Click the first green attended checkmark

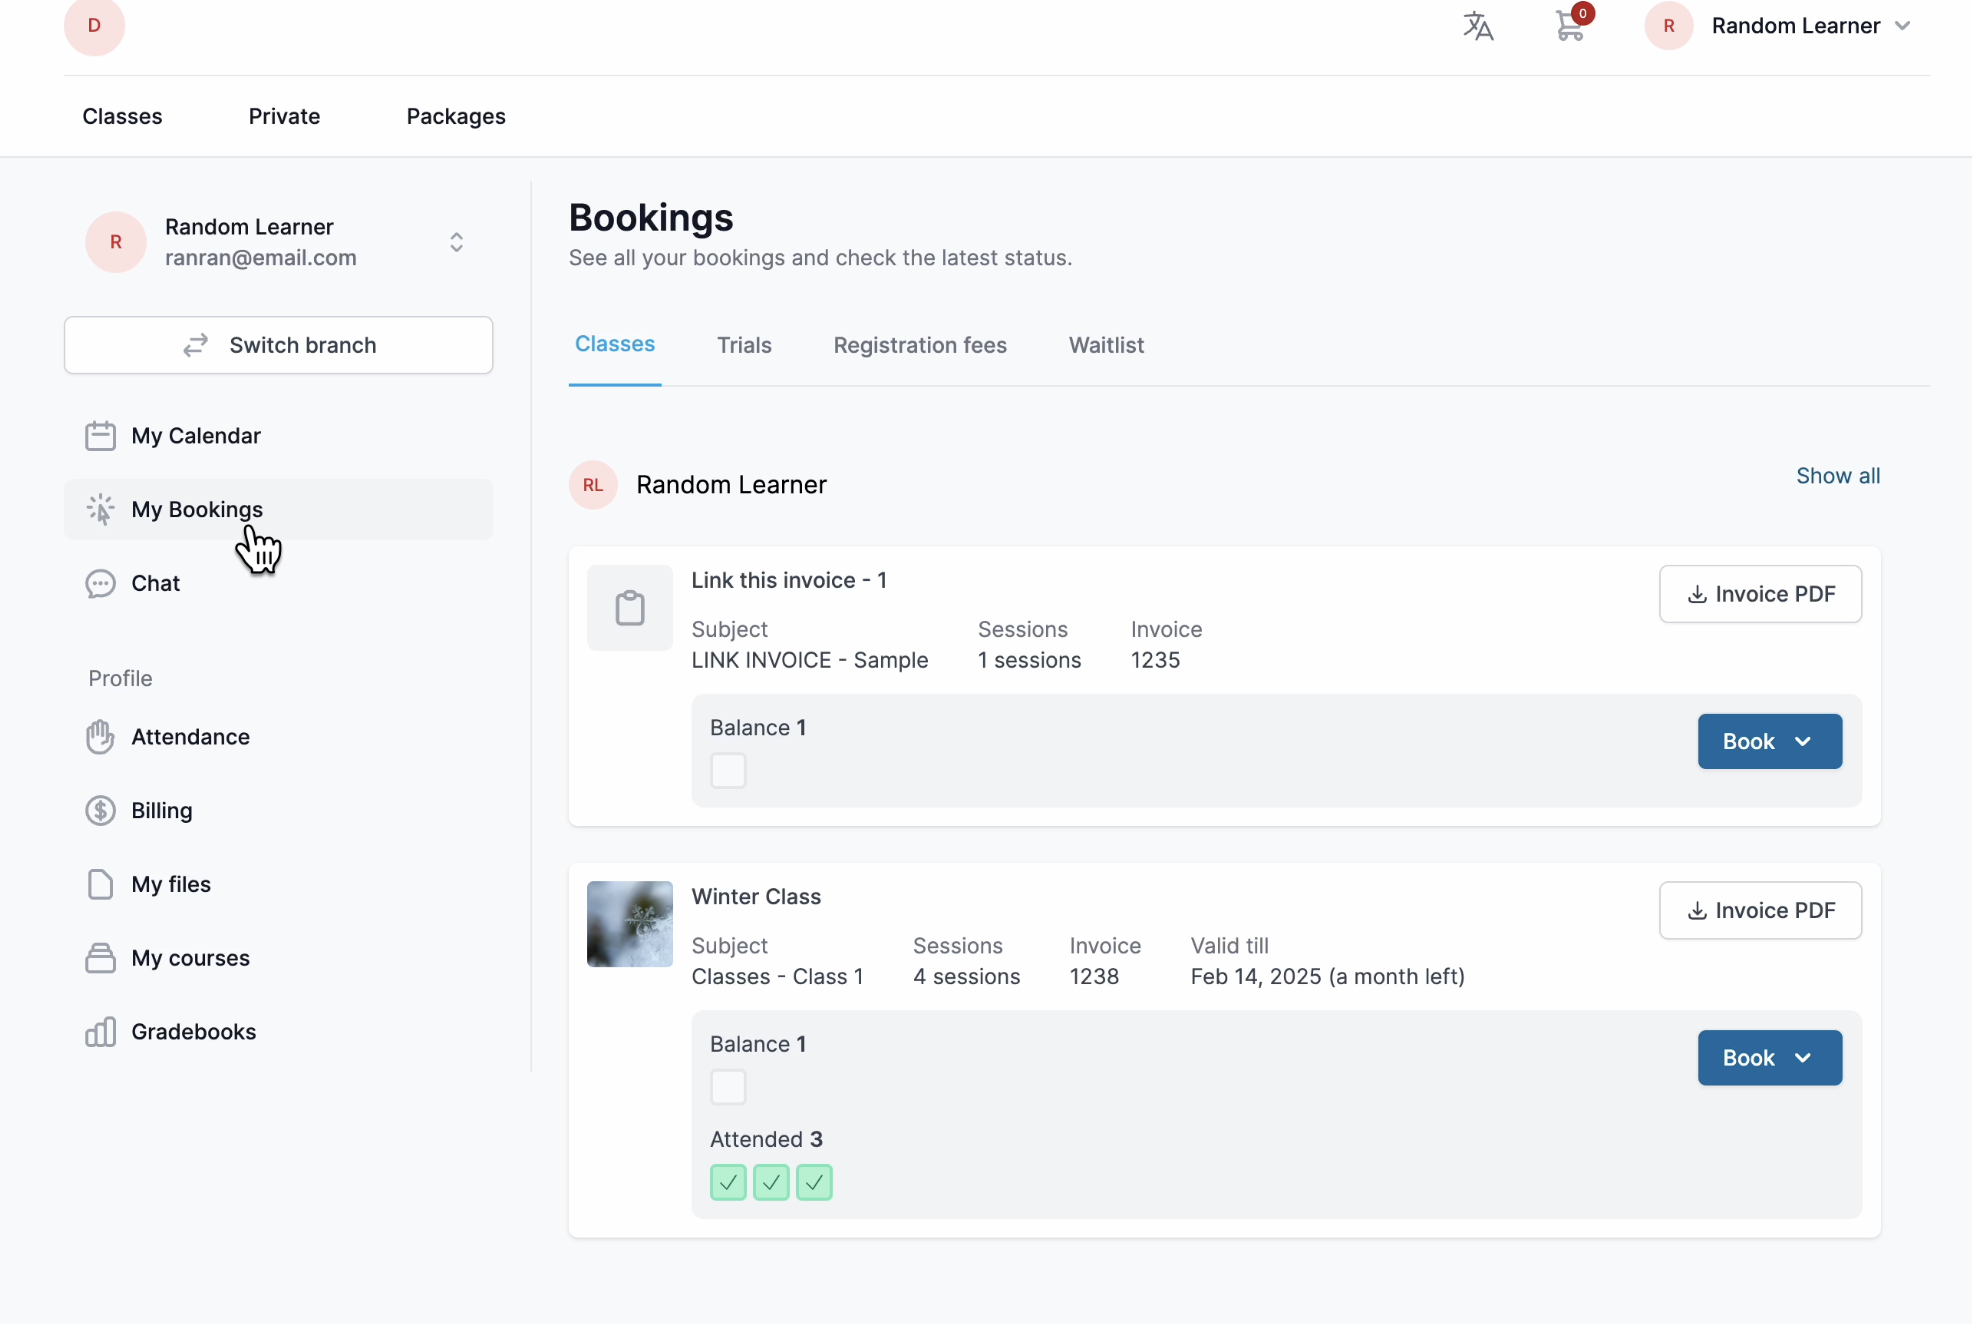click(728, 1183)
